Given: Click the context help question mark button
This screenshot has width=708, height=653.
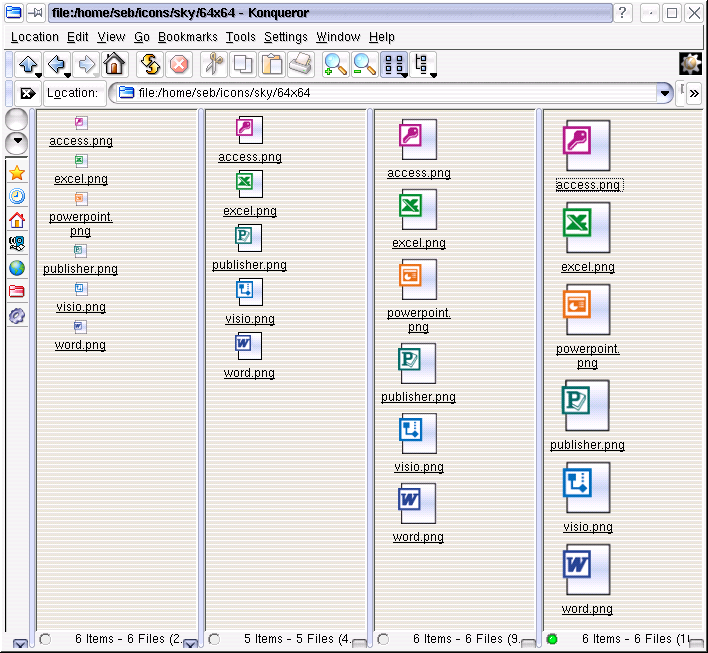Looking at the screenshot, I should 623,13.
